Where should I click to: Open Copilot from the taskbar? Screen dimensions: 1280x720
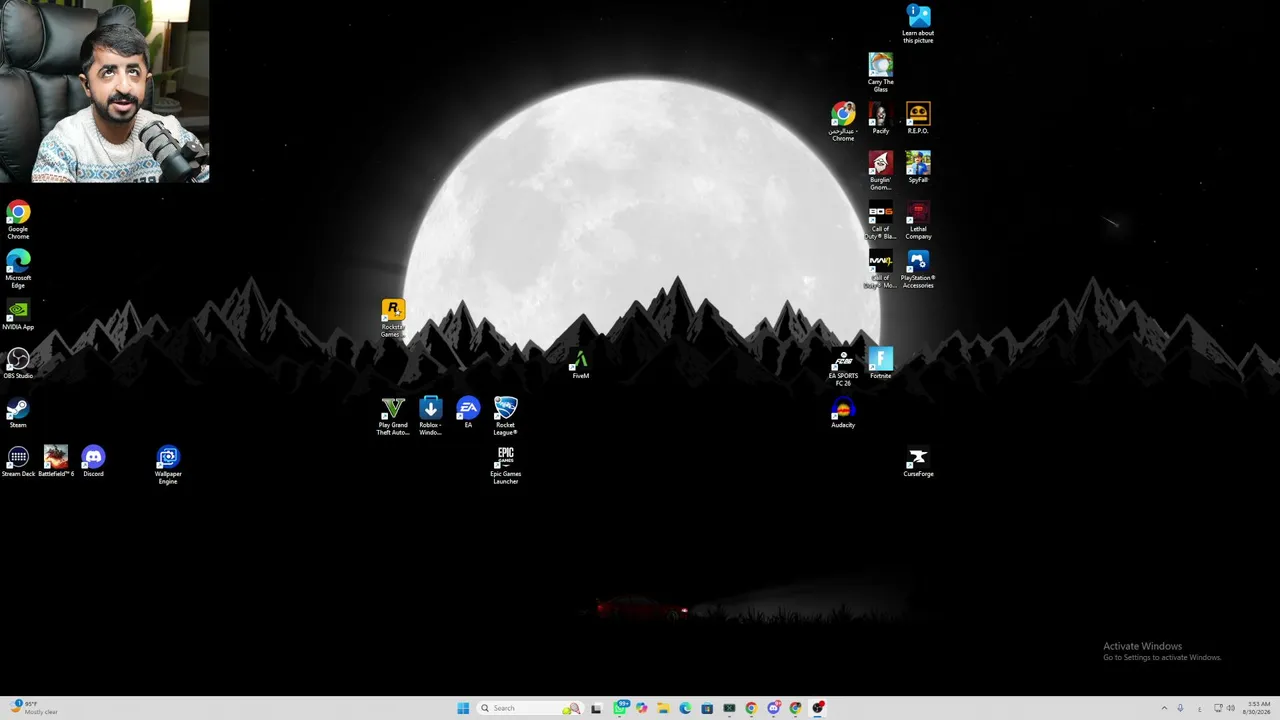click(641, 708)
